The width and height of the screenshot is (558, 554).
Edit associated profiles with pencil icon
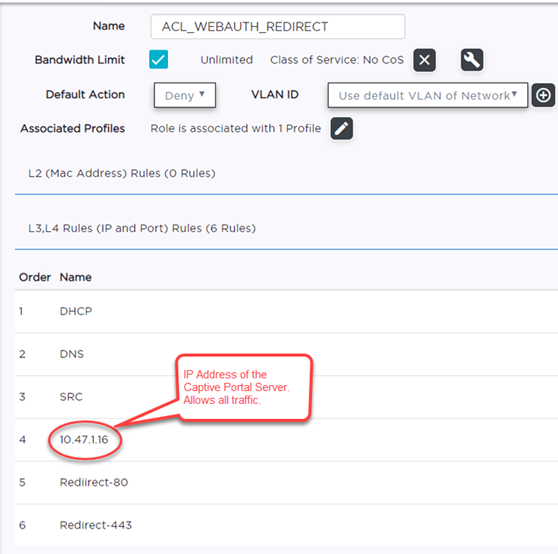341,128
